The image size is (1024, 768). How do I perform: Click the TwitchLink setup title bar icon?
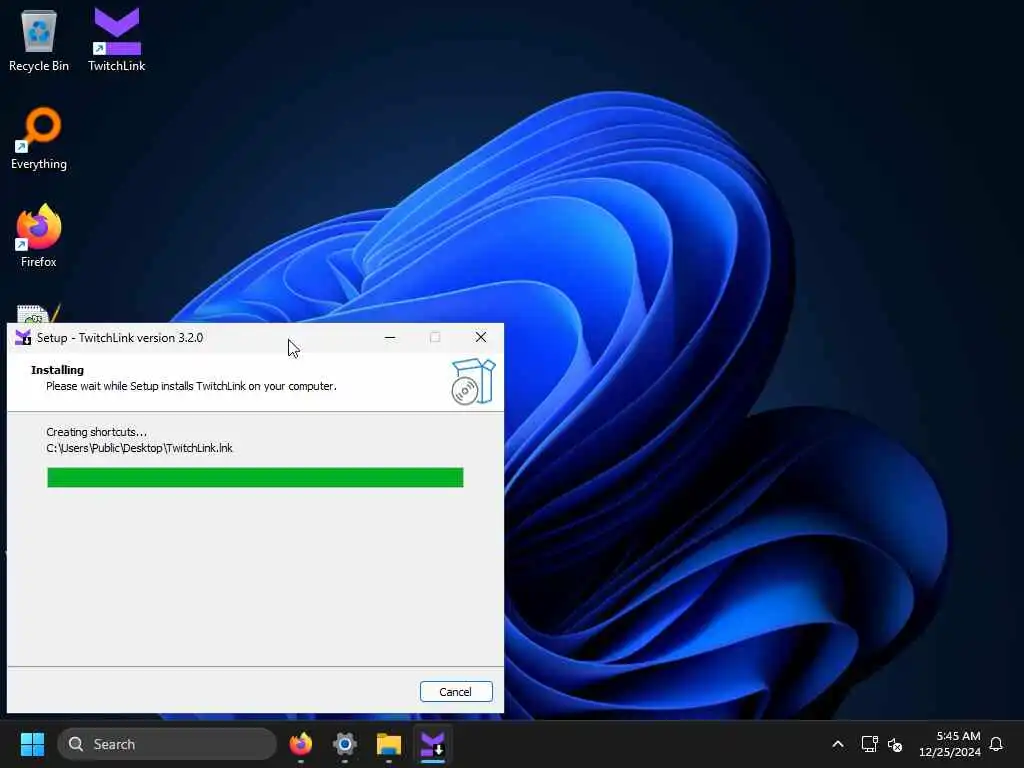[x=23, y=338]
